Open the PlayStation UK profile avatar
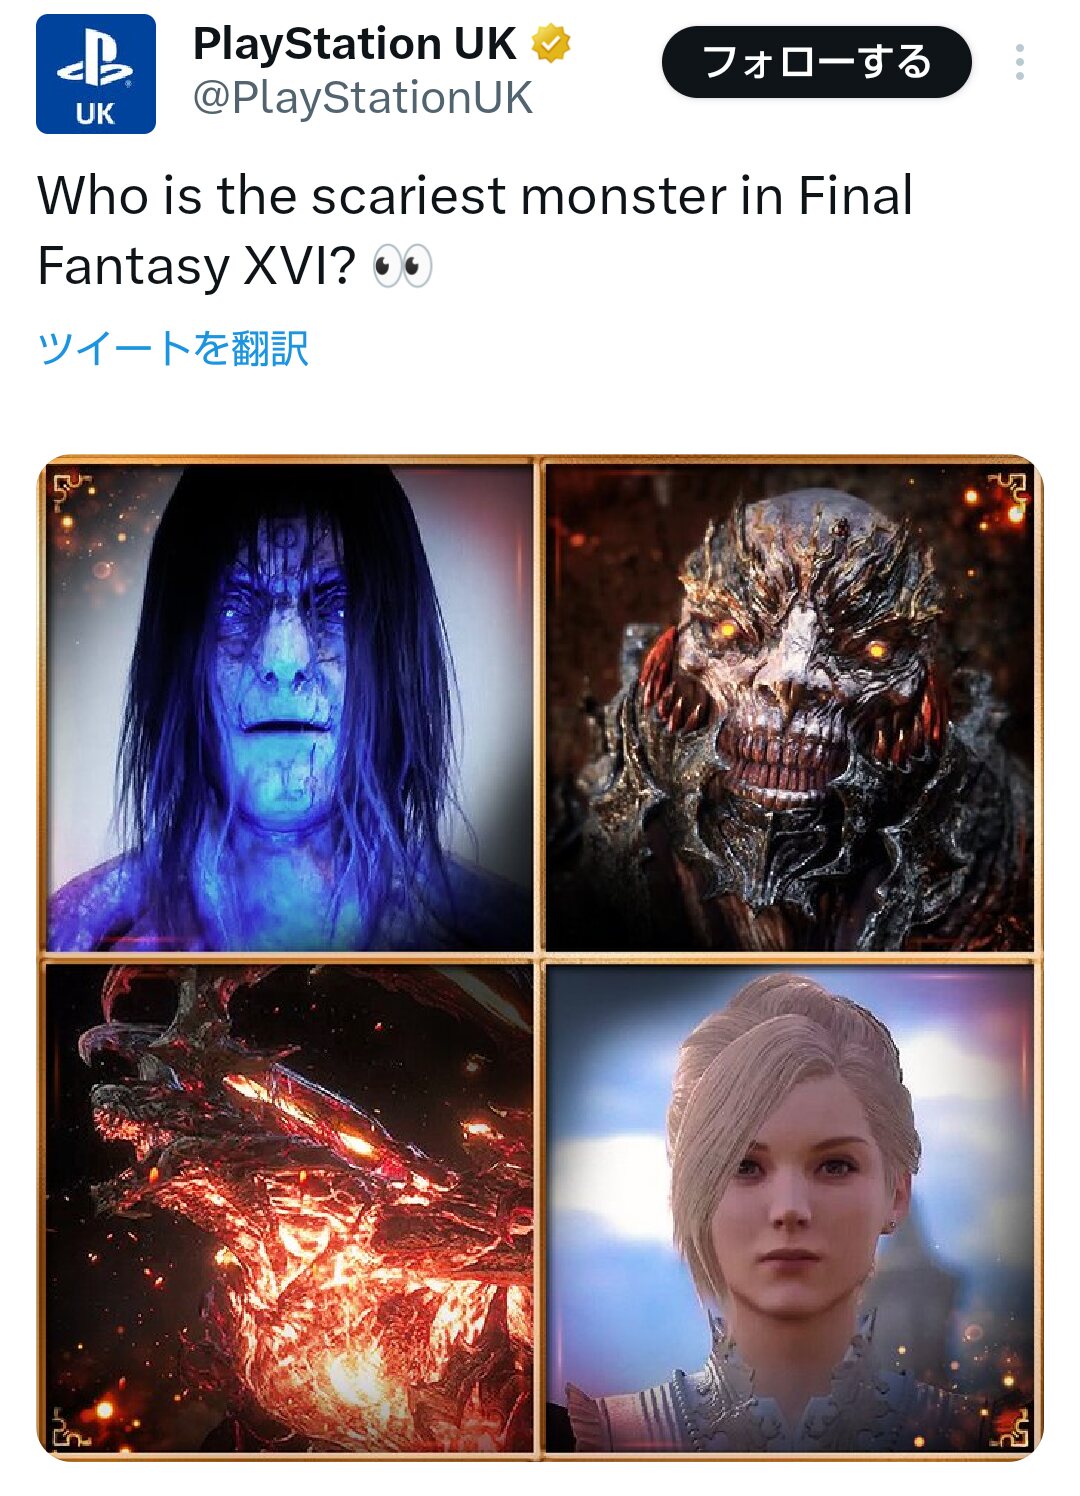 click(x=96, y=74)
